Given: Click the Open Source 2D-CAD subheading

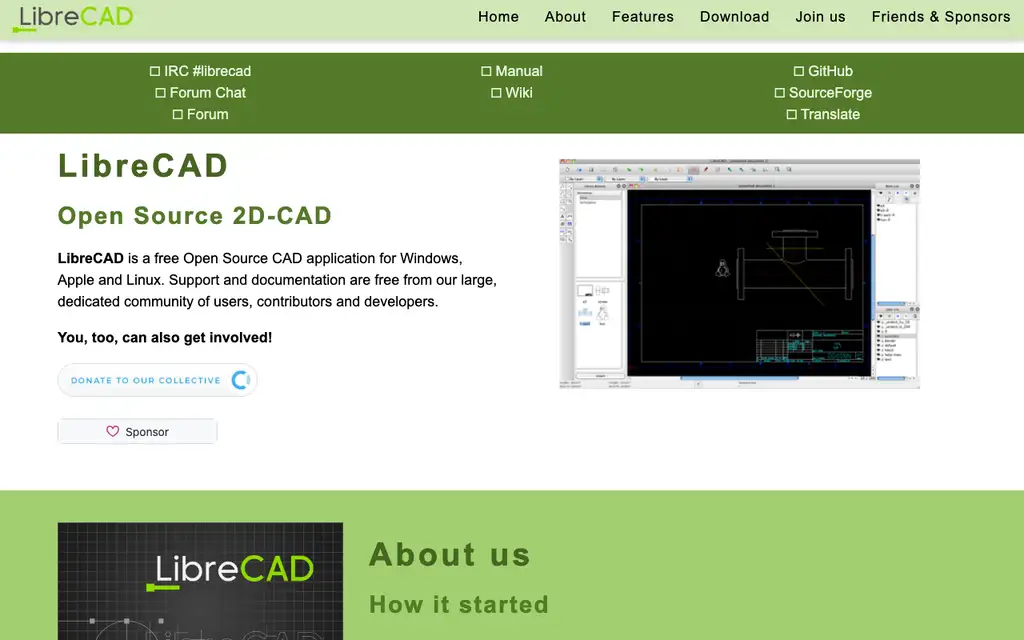Looking at the screenshot, I should pos(195,216).
